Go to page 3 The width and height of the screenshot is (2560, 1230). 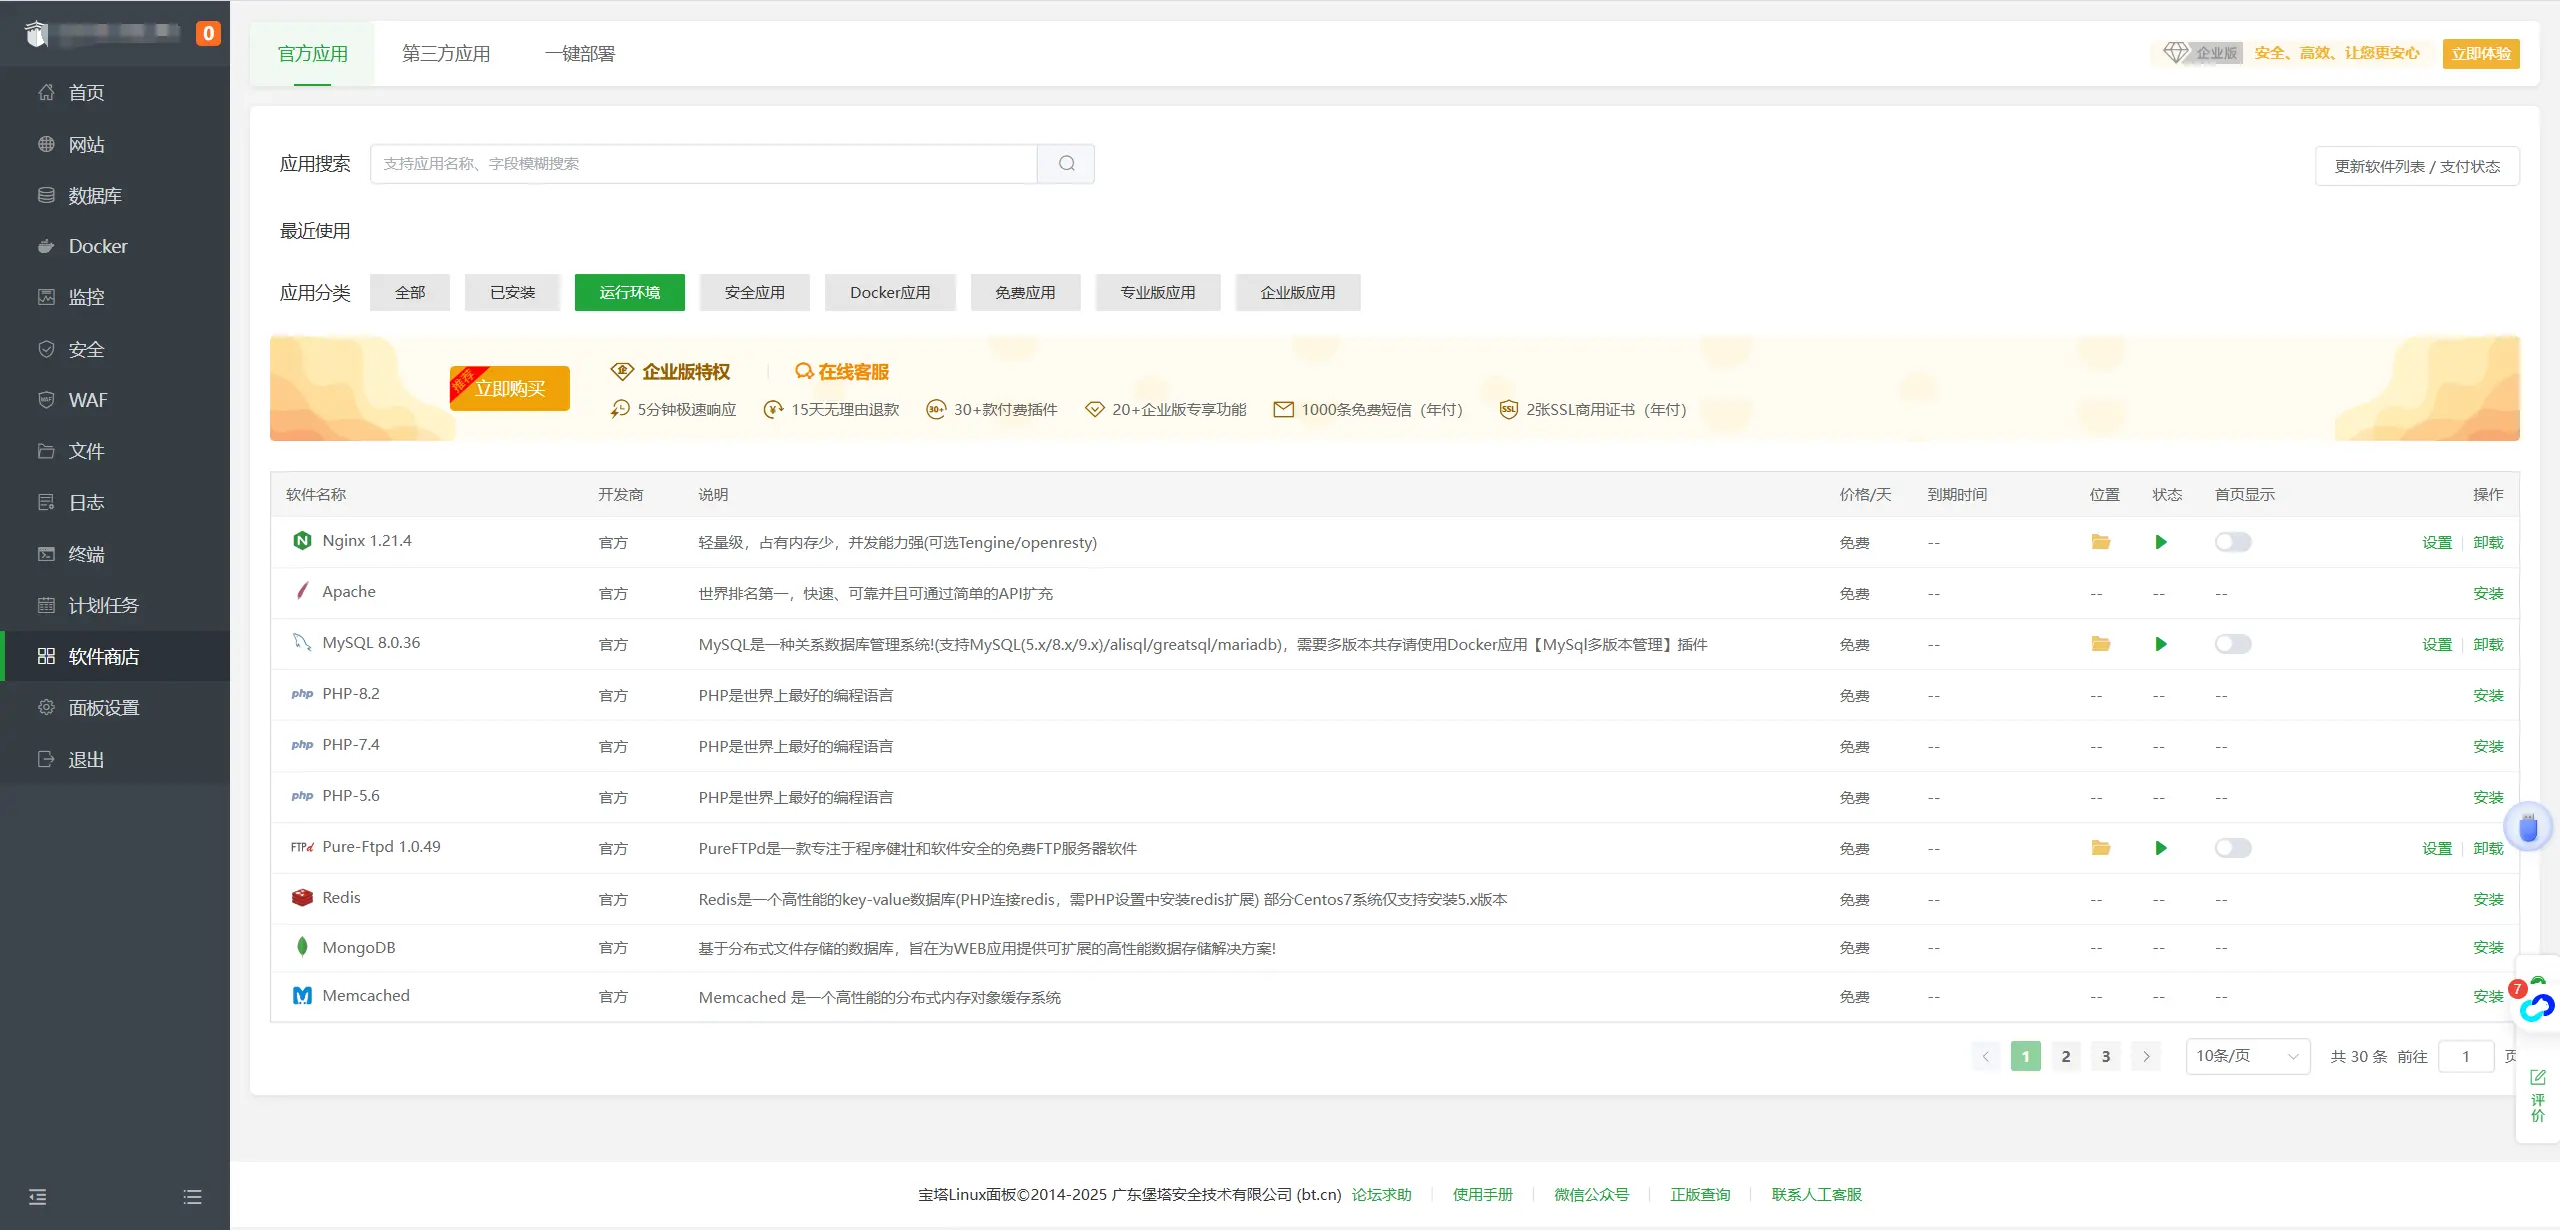pyautogui.click(x=2106, y=1056)
